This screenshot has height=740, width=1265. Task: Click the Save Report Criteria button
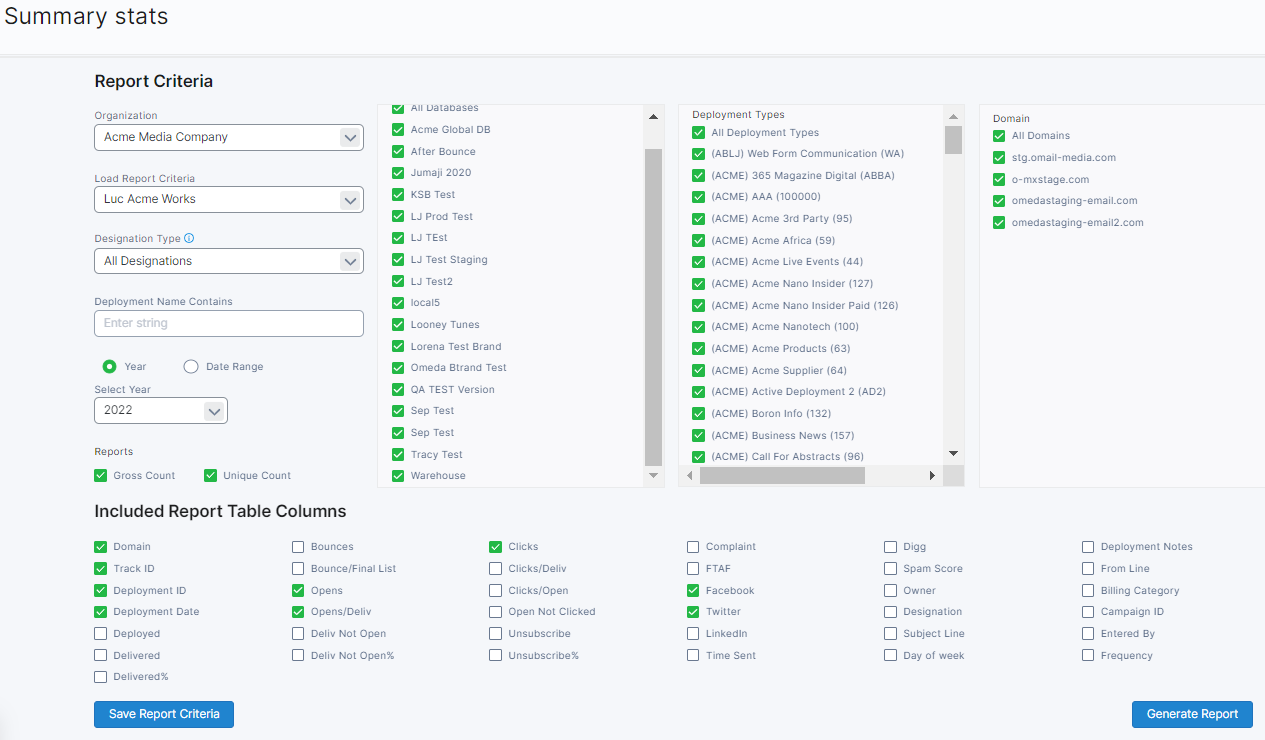[x=164, y=714]
